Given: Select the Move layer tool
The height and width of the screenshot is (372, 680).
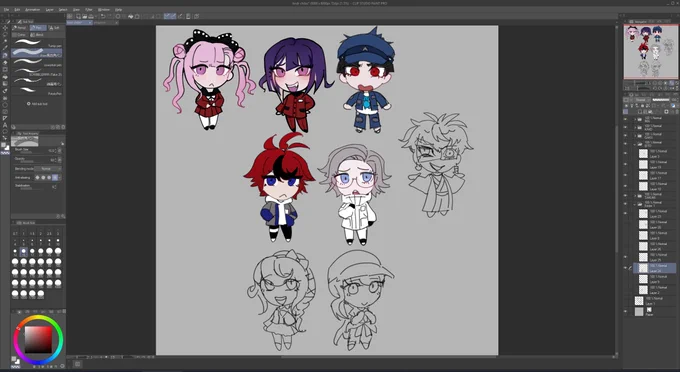Looking at the screenshot, I should click(x=5, y=27).
